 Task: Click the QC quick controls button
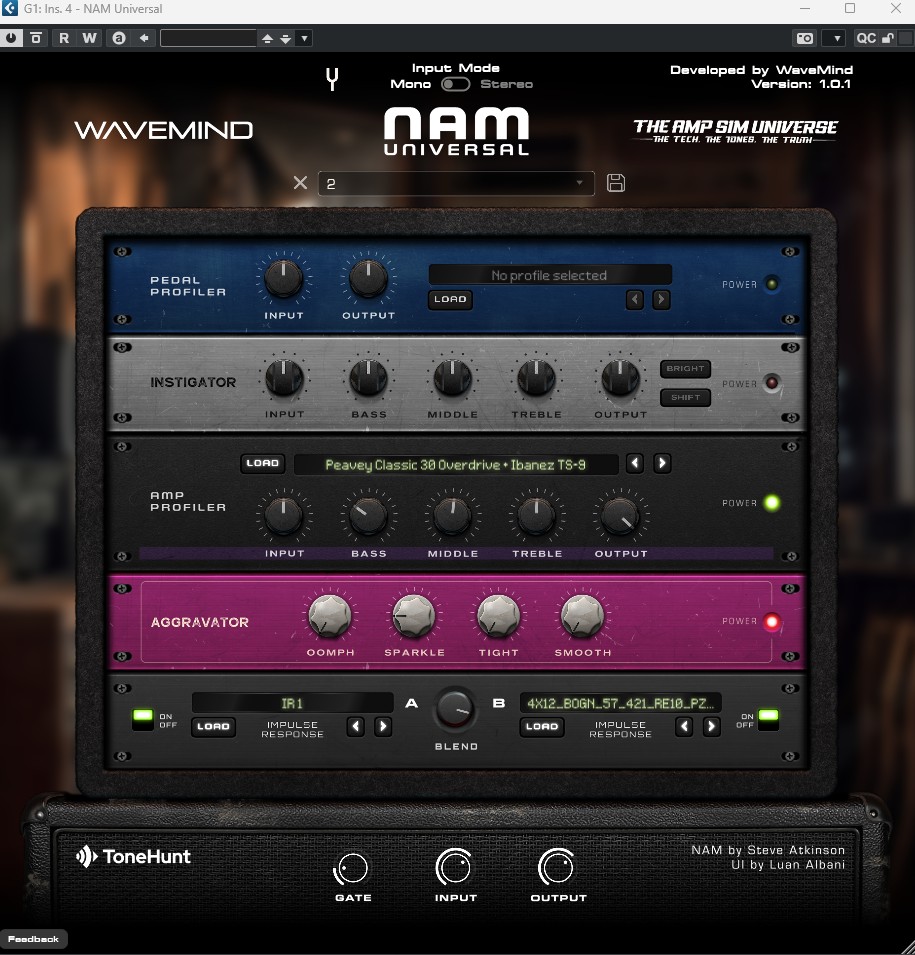coord(866,38)
